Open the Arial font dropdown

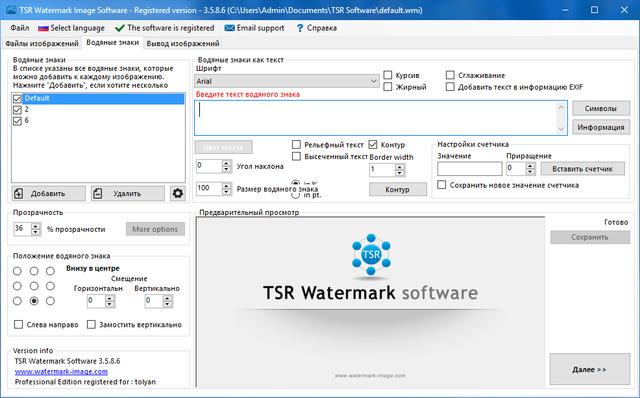[287, 81]
